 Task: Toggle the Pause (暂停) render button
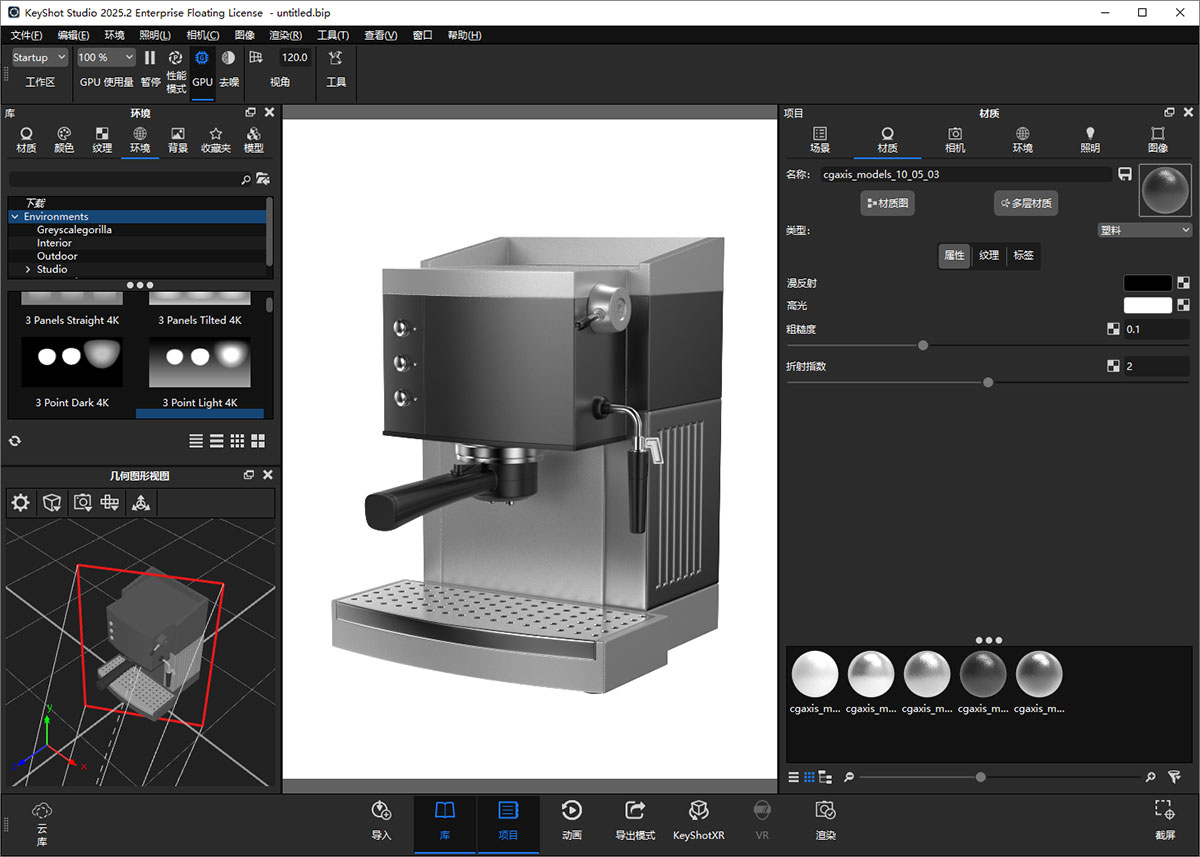tap(150, 67)
